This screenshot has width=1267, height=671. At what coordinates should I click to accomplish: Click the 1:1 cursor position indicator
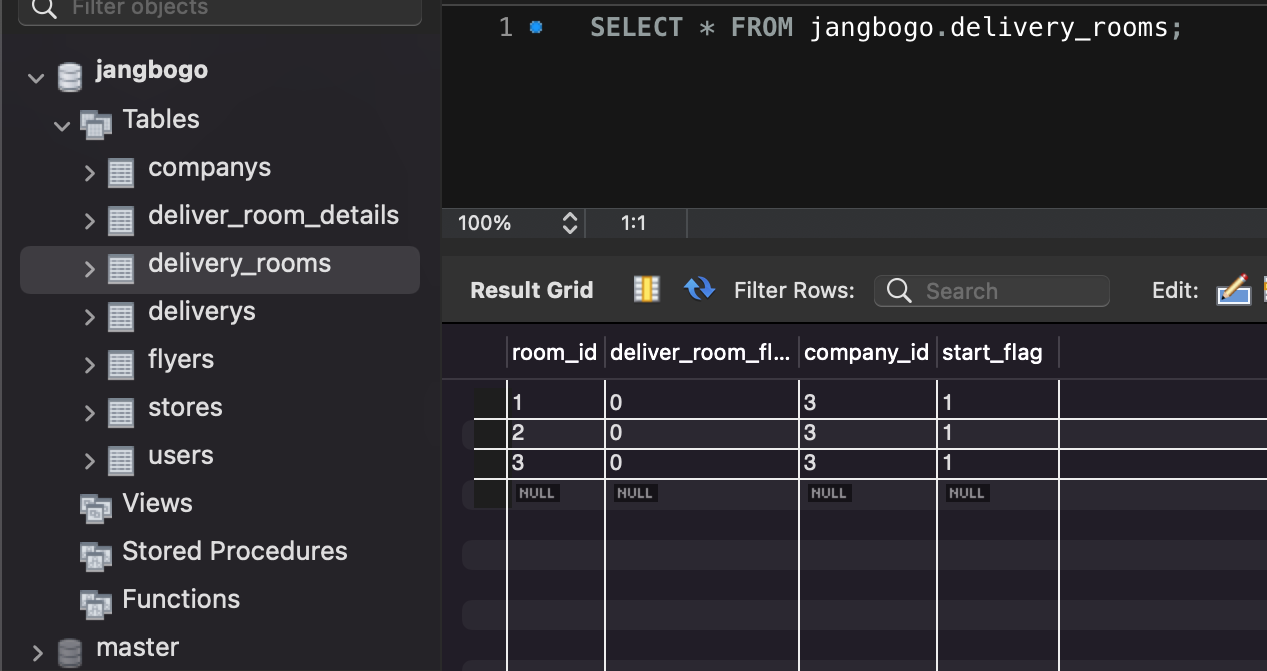pos(634,223)
